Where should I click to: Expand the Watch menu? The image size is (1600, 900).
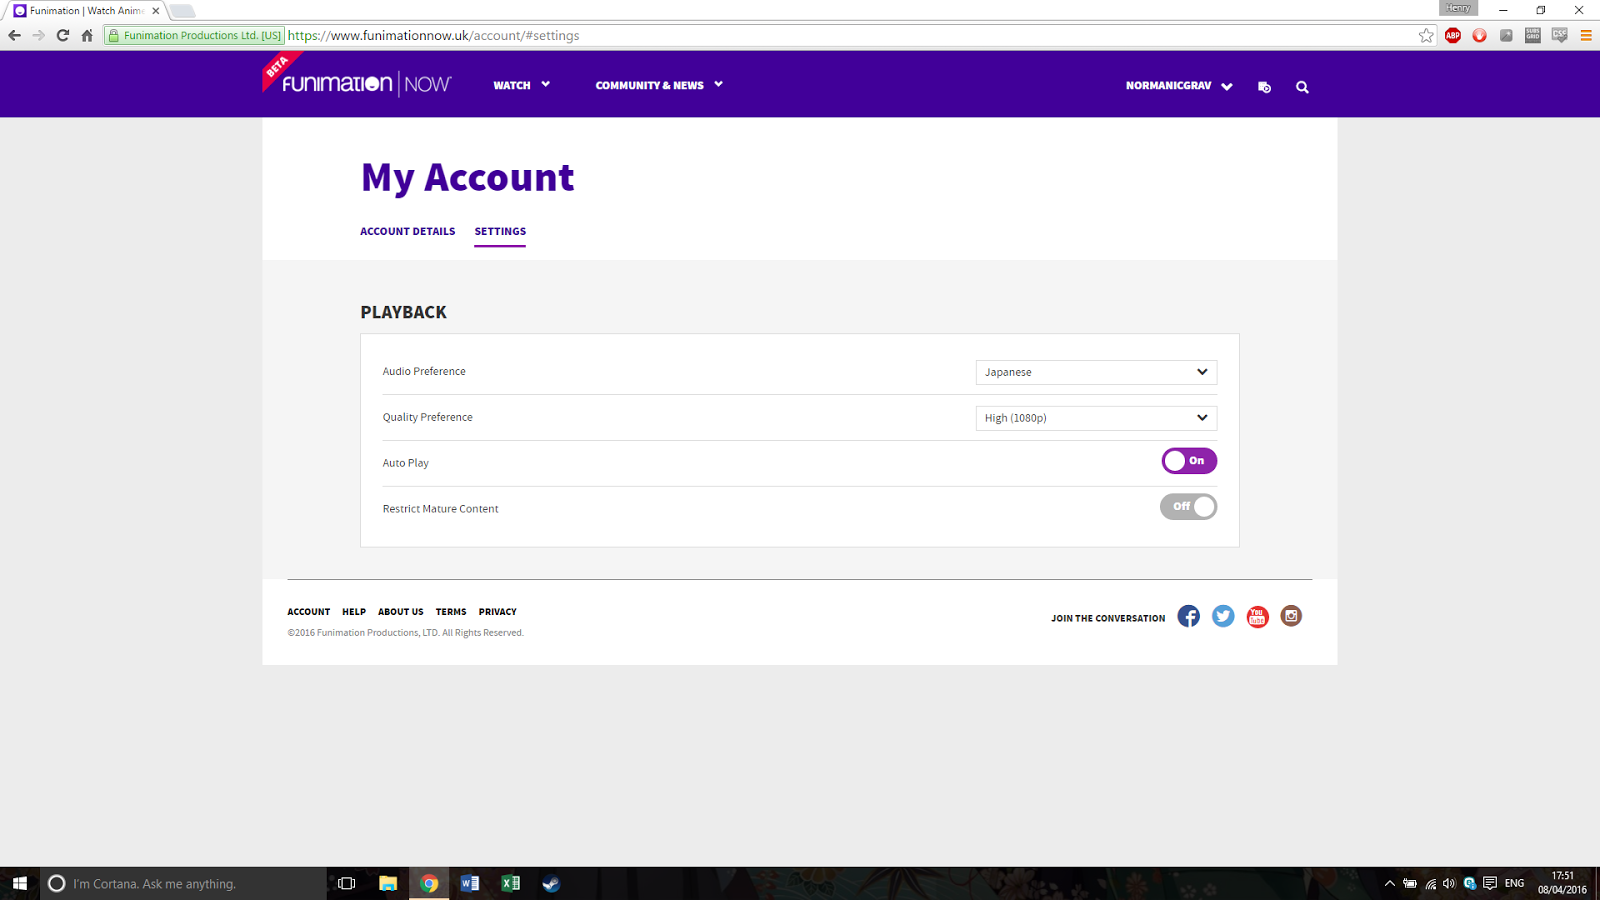522,85
